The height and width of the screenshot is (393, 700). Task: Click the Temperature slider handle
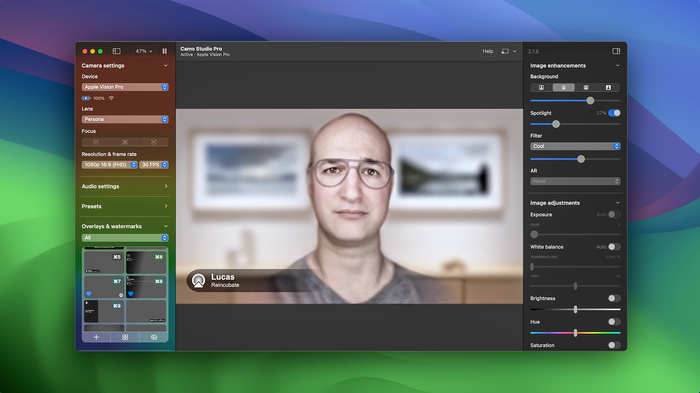pyautogui.click(x=532, y=267)
